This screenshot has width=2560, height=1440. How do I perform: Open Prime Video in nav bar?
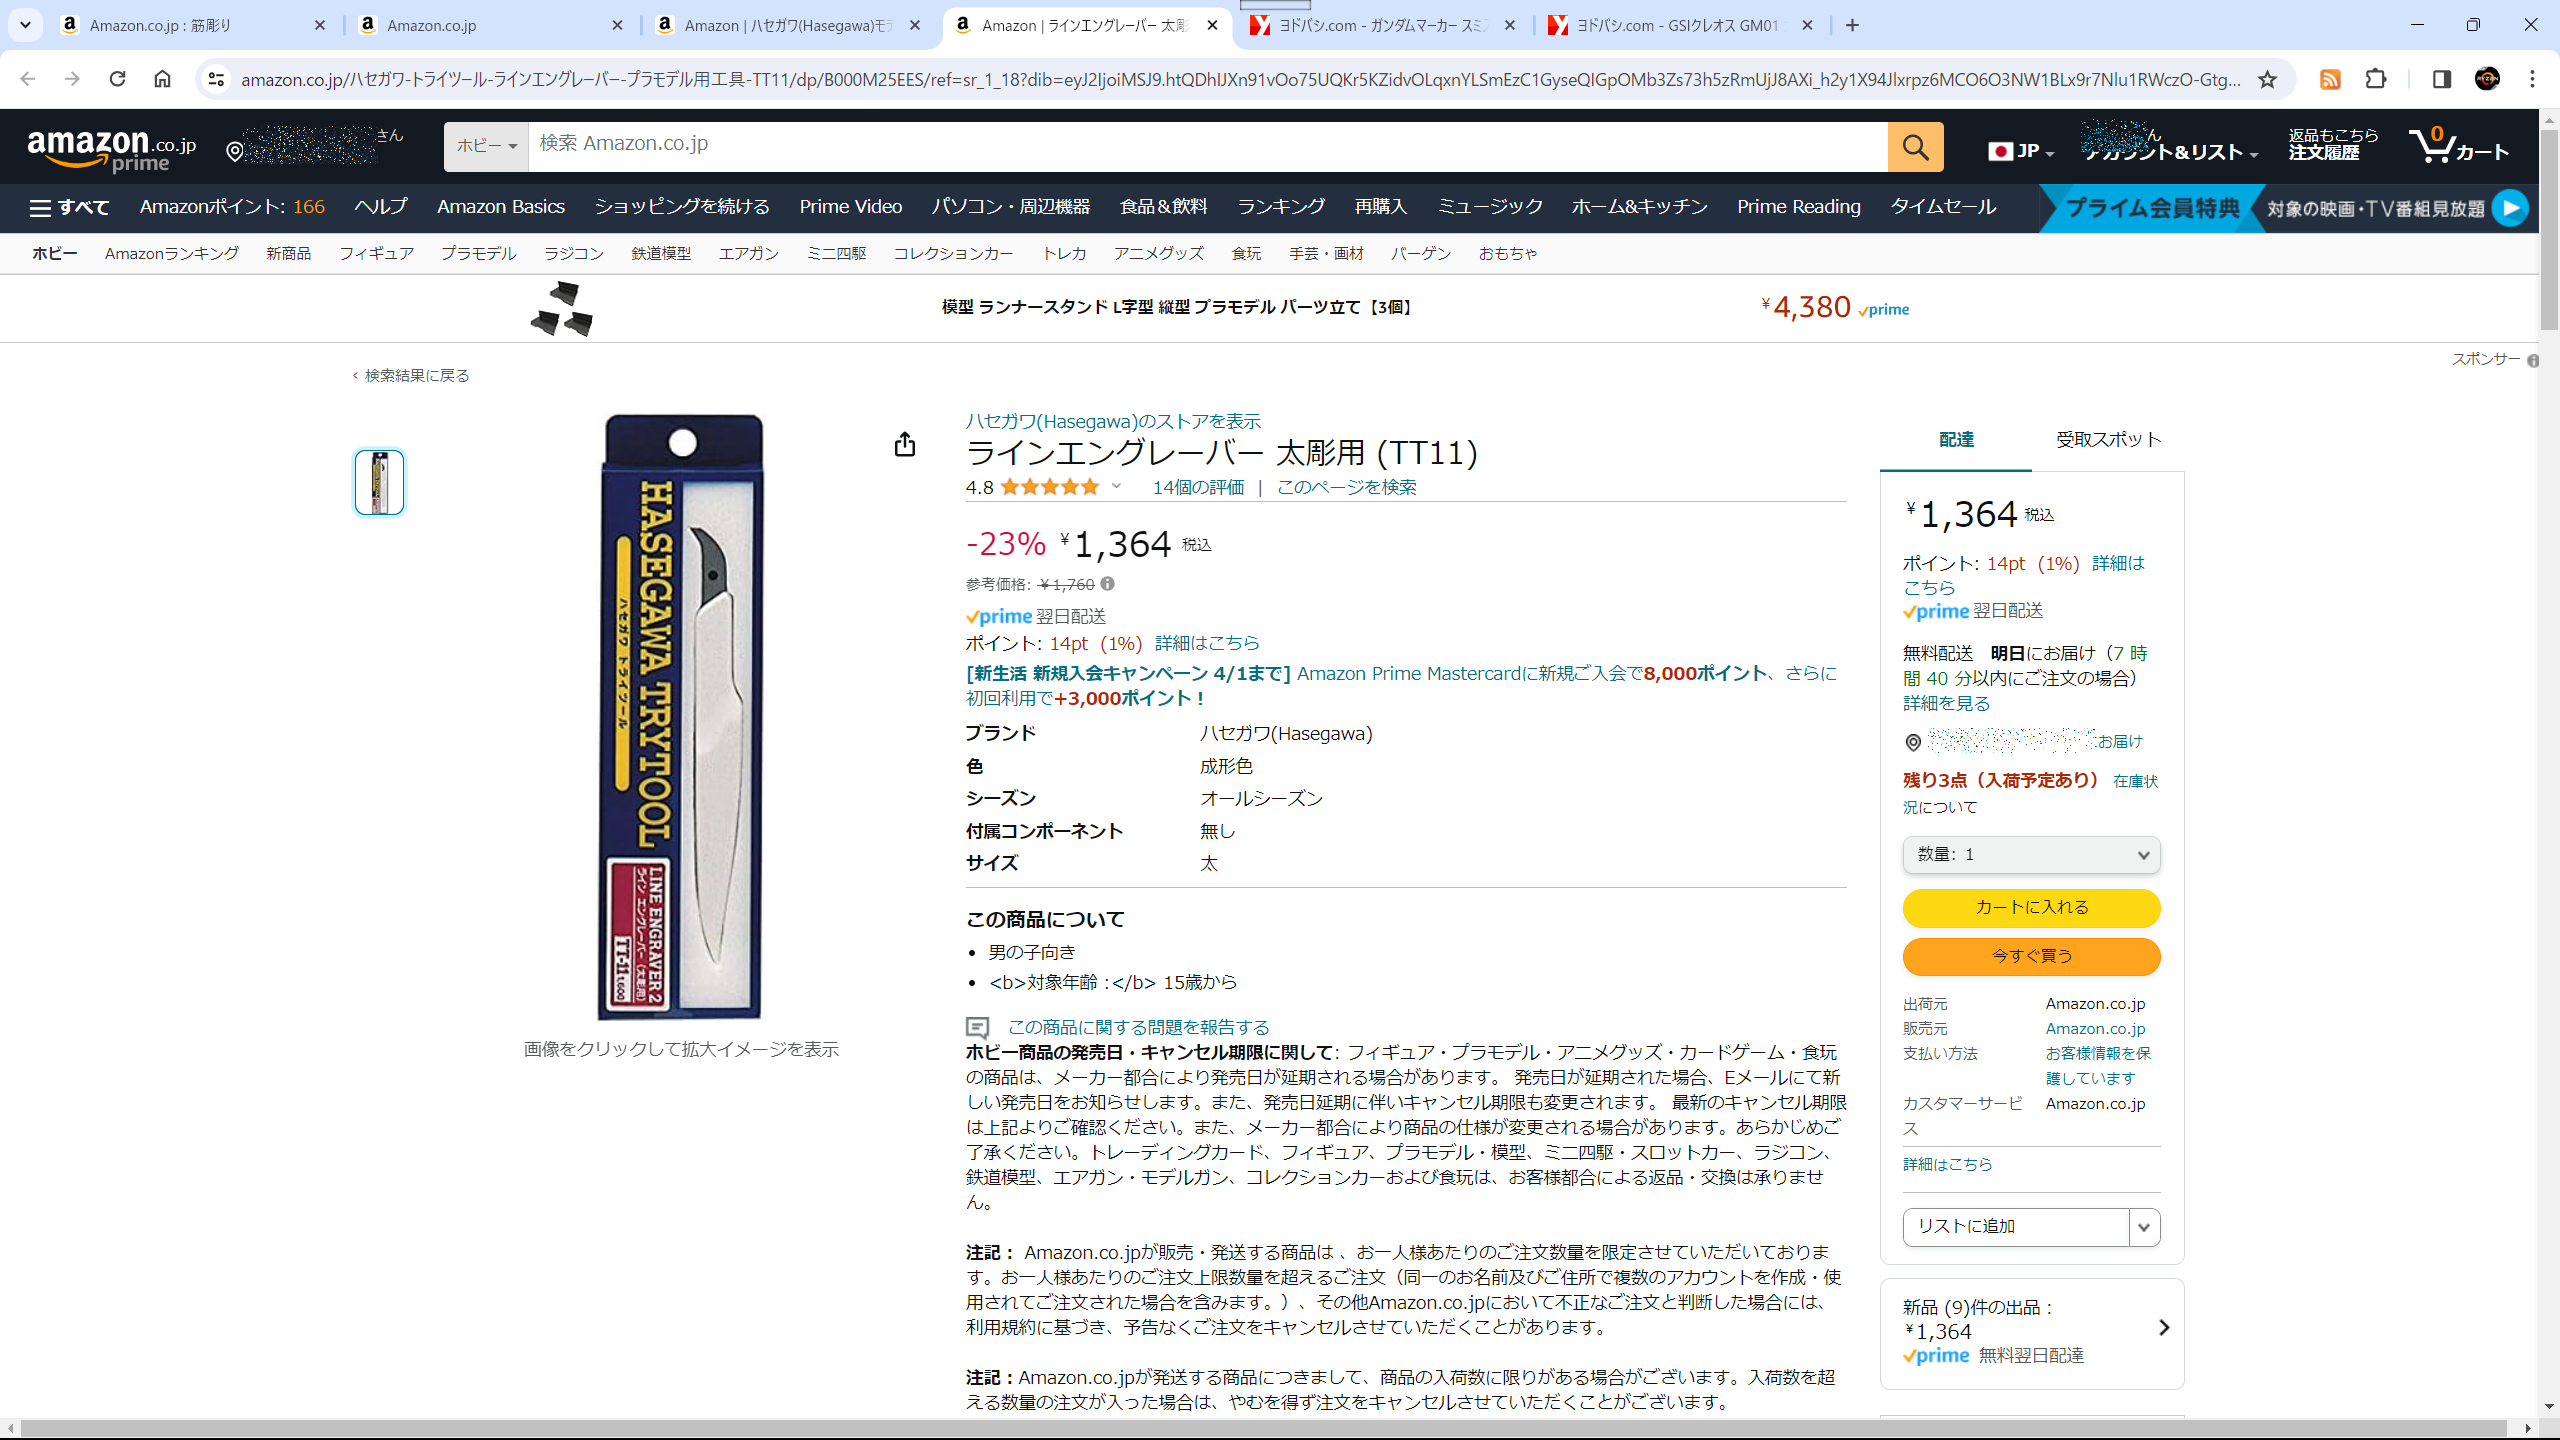click(x=850, y=207)
